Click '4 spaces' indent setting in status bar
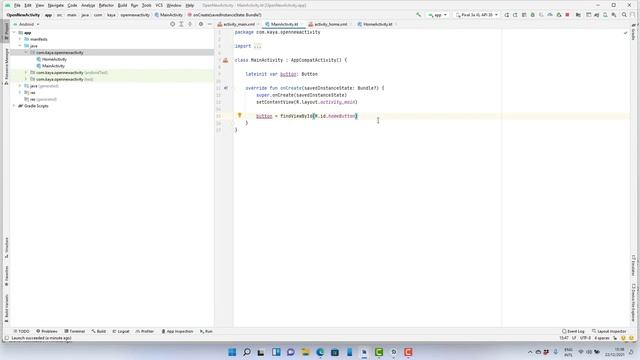The width and height of the screenshot is (640, 360). click(602, 338)
